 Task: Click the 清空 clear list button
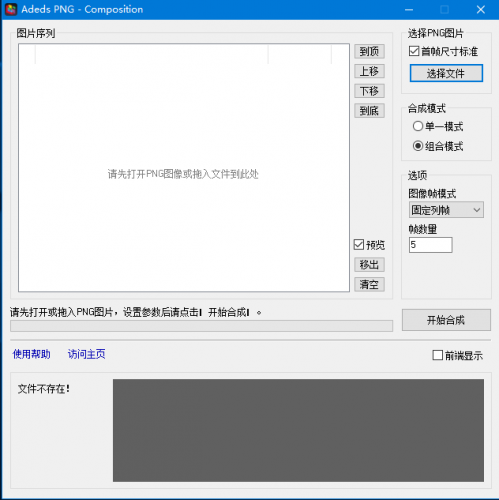click(x=369, y=284)
